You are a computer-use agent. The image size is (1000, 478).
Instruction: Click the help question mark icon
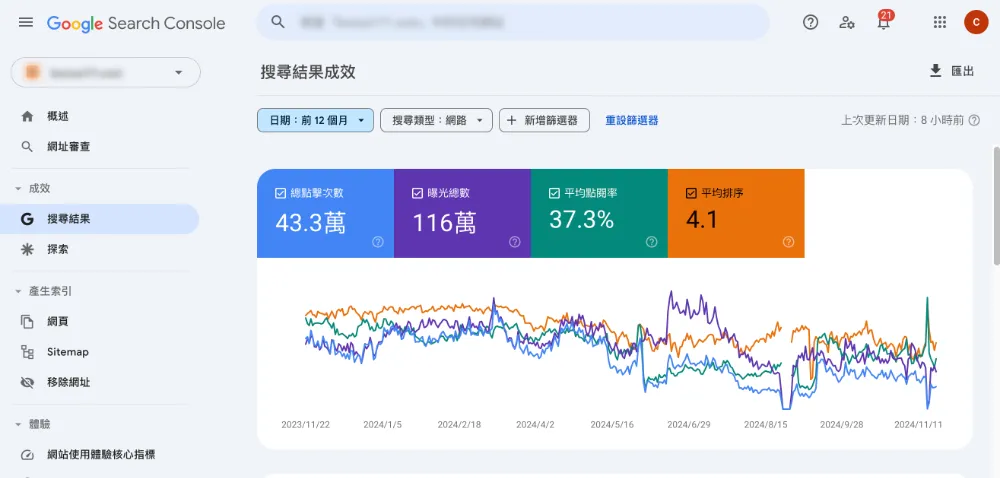tap(811, 22)
